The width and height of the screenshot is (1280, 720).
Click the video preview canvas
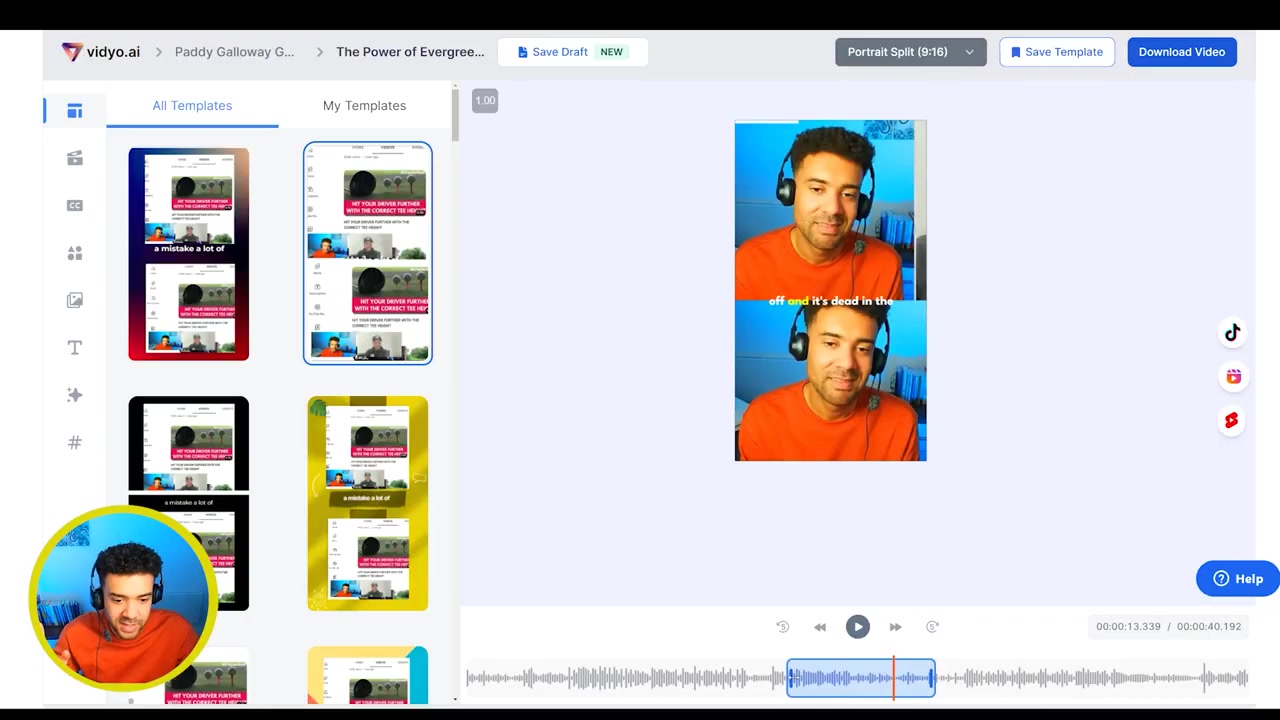coord(831,291)
